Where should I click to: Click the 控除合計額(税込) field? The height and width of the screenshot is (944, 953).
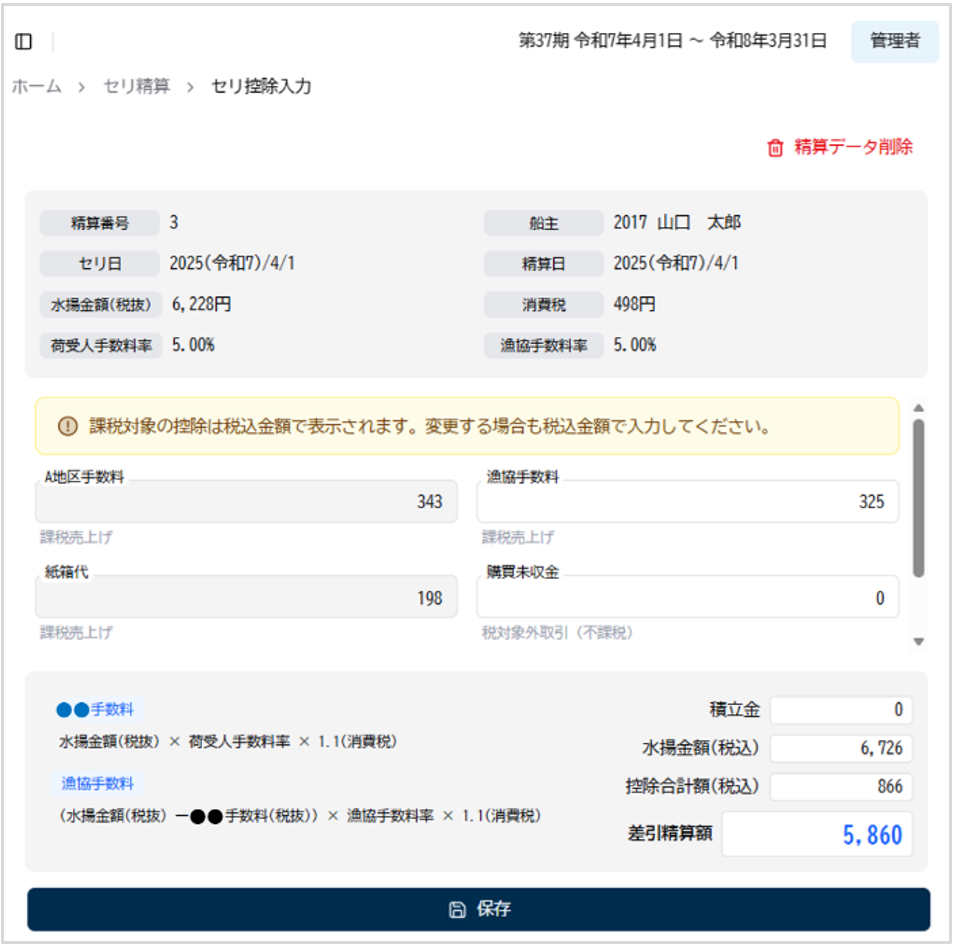841,787
